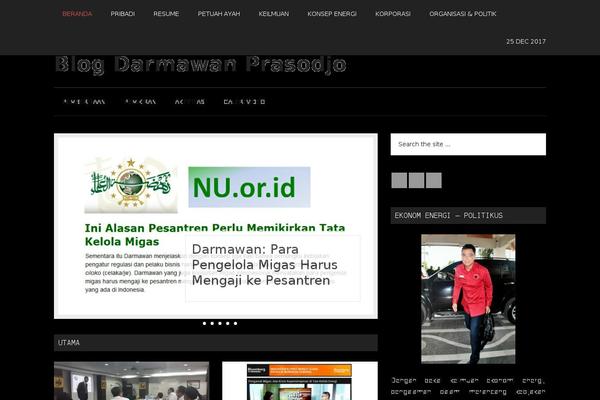The height and width of the screenshot is (400, 600).
Task: Select the fourth slider pagination dot
Action: [x=228, y=323]
